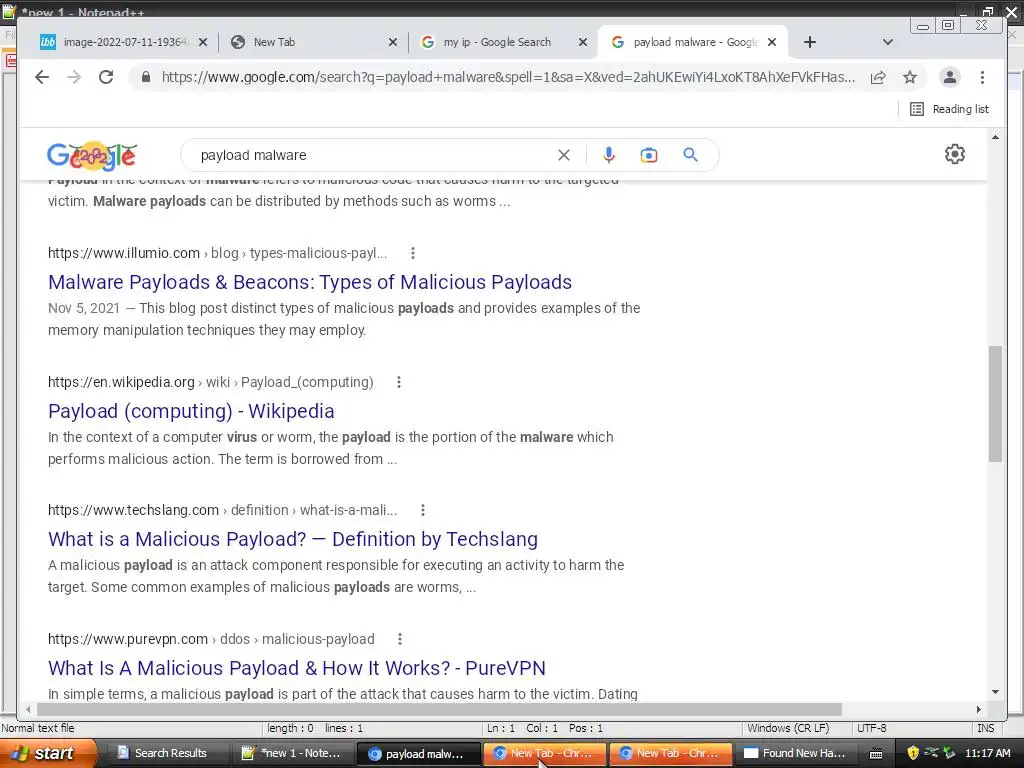Close the image-2022-07-11 tab
This screenshot has height=768, width=1024.
203,42
